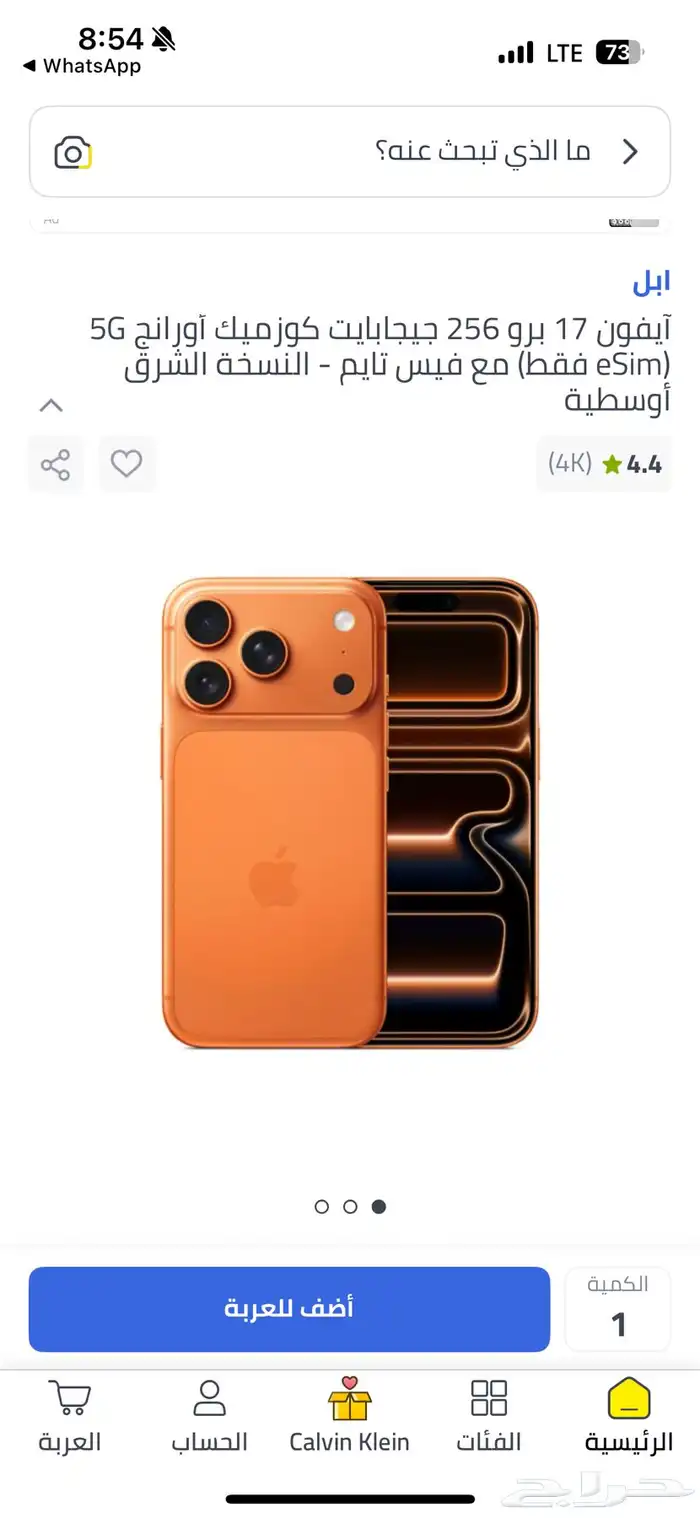700x1518 pixels.
Task: Add product to wishlist with heart icon
Action: point(126,464)
